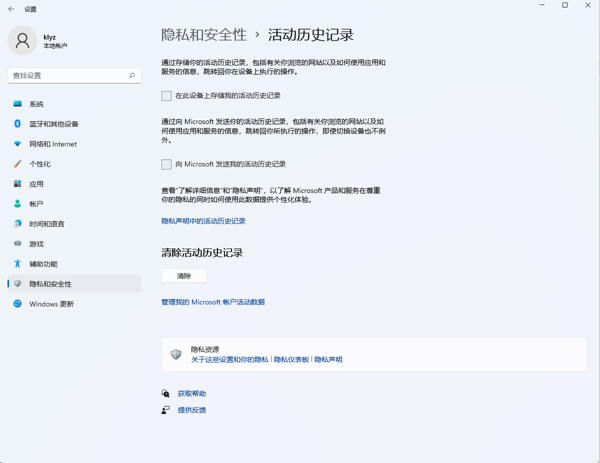Go to 网络和 Internet settings

[74, 144]
